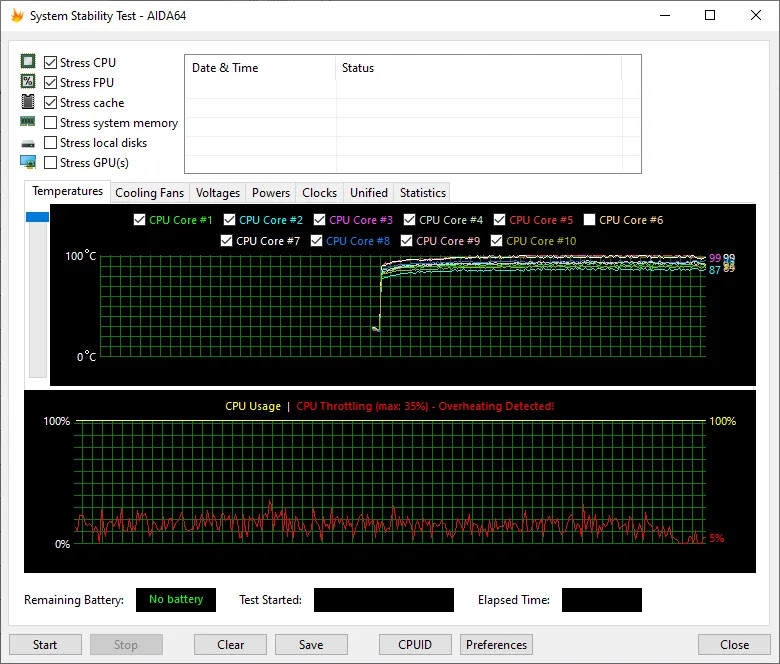Enable CPU Core #6 temperature graph
The height and width of the screenshot is (664, 780).
click(x=590, y=220)
